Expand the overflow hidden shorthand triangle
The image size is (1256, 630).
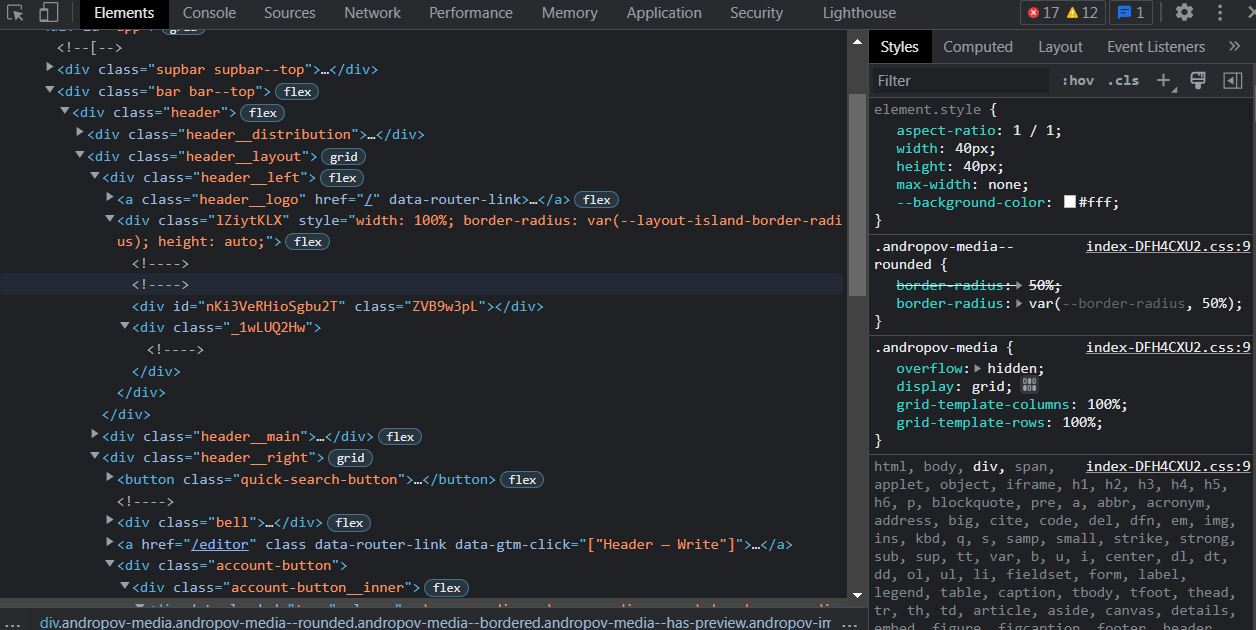pyautogui.click(x=979, y=368)
